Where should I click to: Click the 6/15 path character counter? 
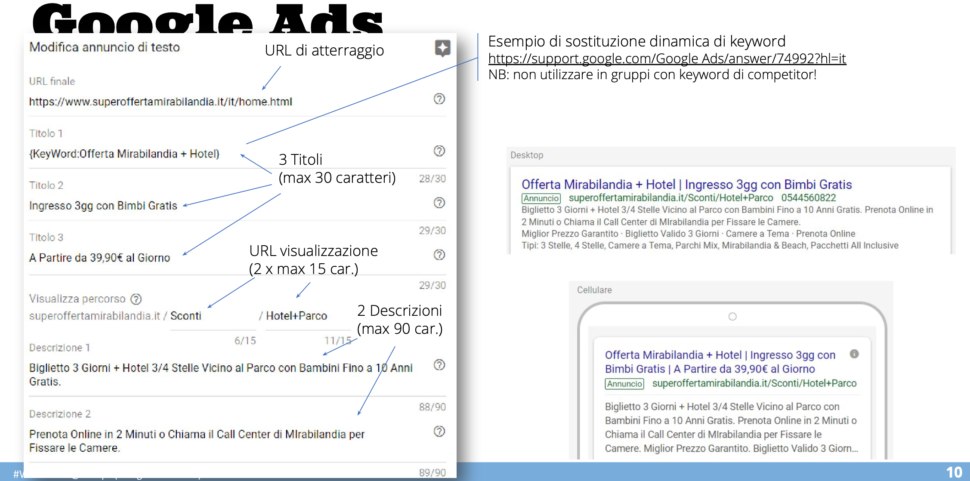pos(245,341)
